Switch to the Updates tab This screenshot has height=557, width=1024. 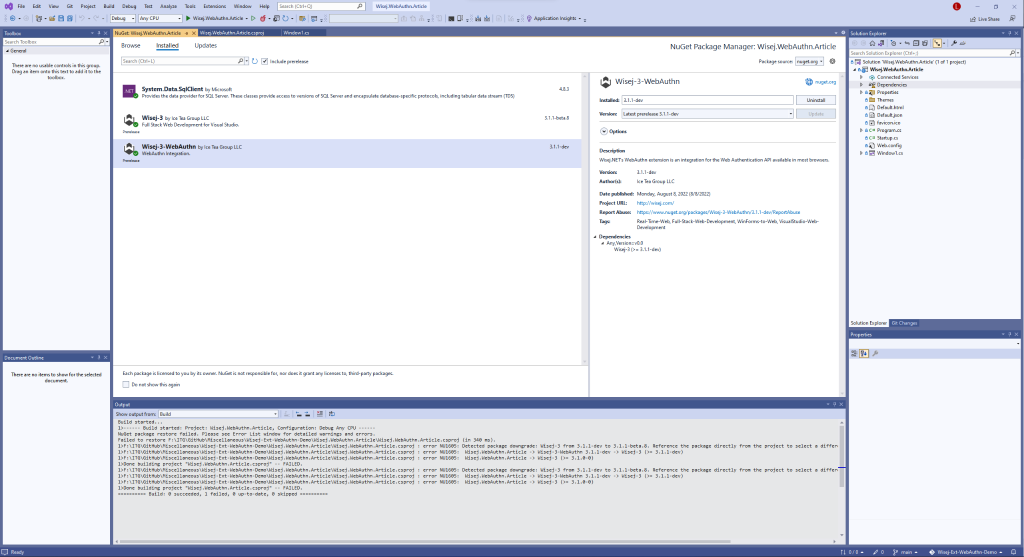206,46
